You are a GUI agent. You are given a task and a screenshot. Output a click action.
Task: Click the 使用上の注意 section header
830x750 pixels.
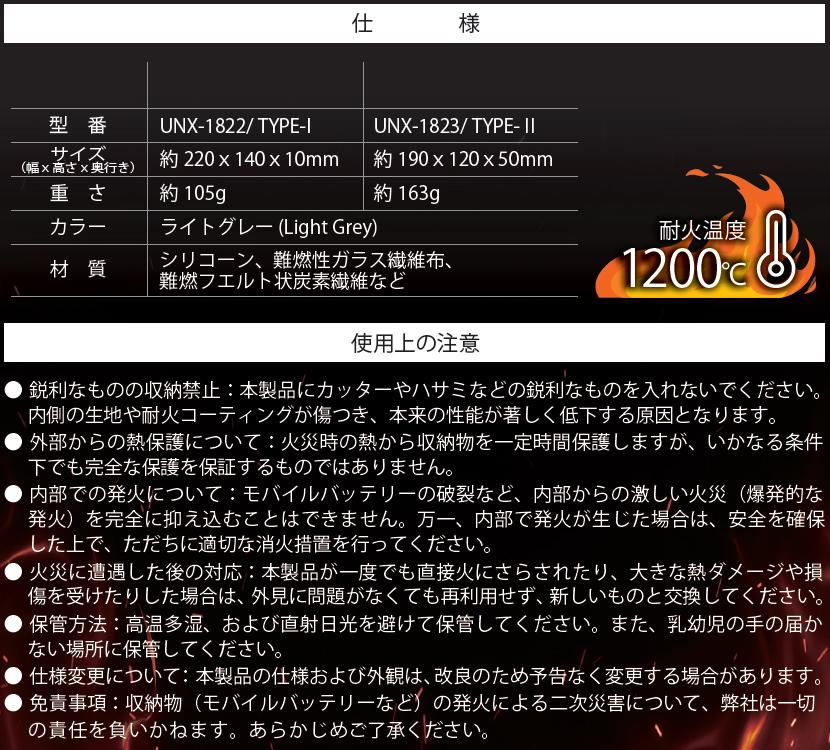414,343
